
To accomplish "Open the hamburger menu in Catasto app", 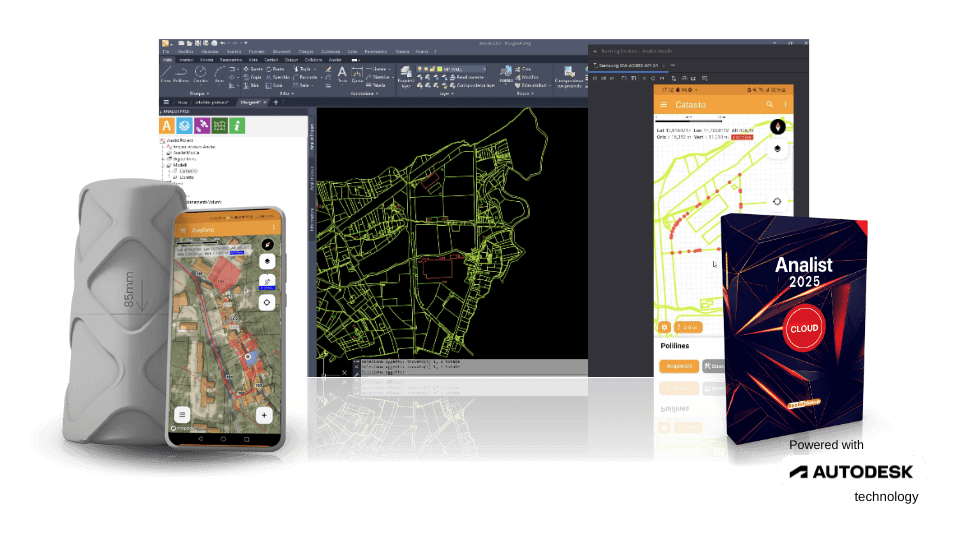I will (x=664, y=104).
